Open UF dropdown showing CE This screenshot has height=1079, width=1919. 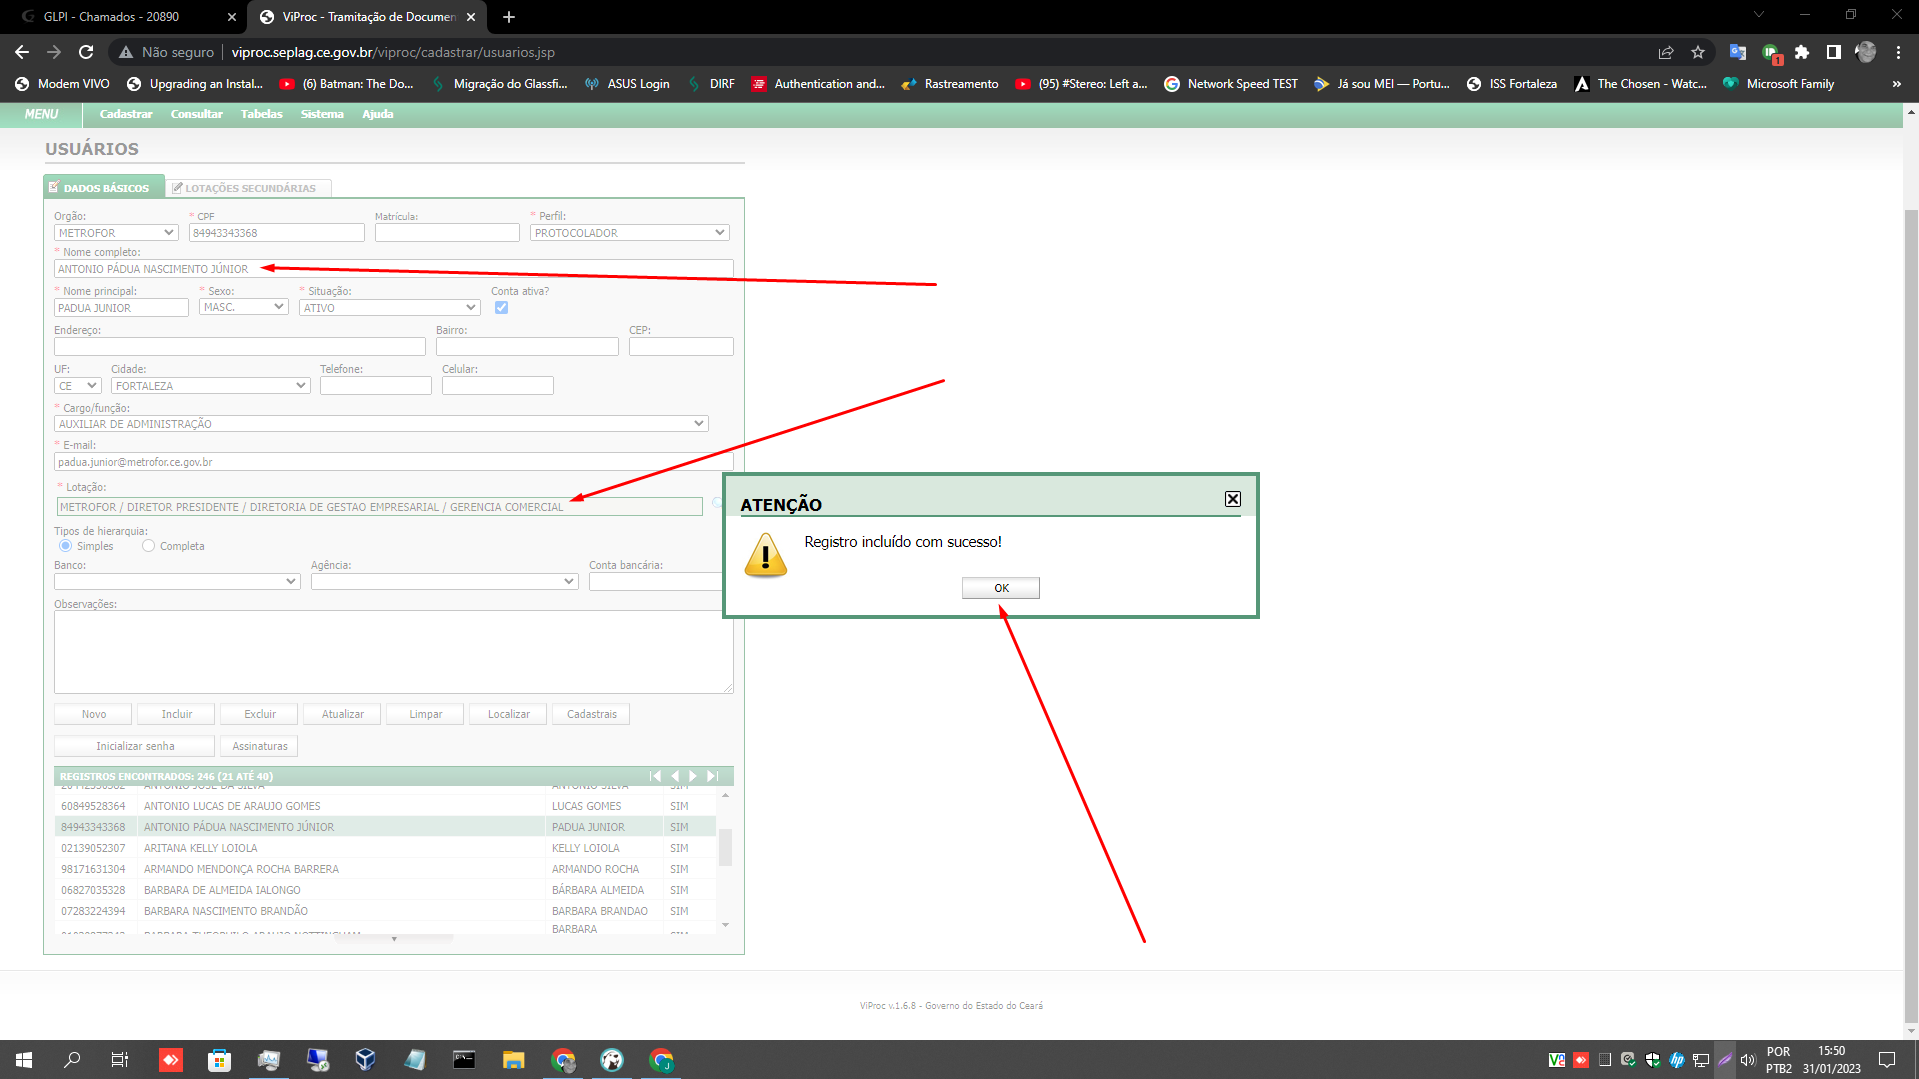click(x=77, y=386)
